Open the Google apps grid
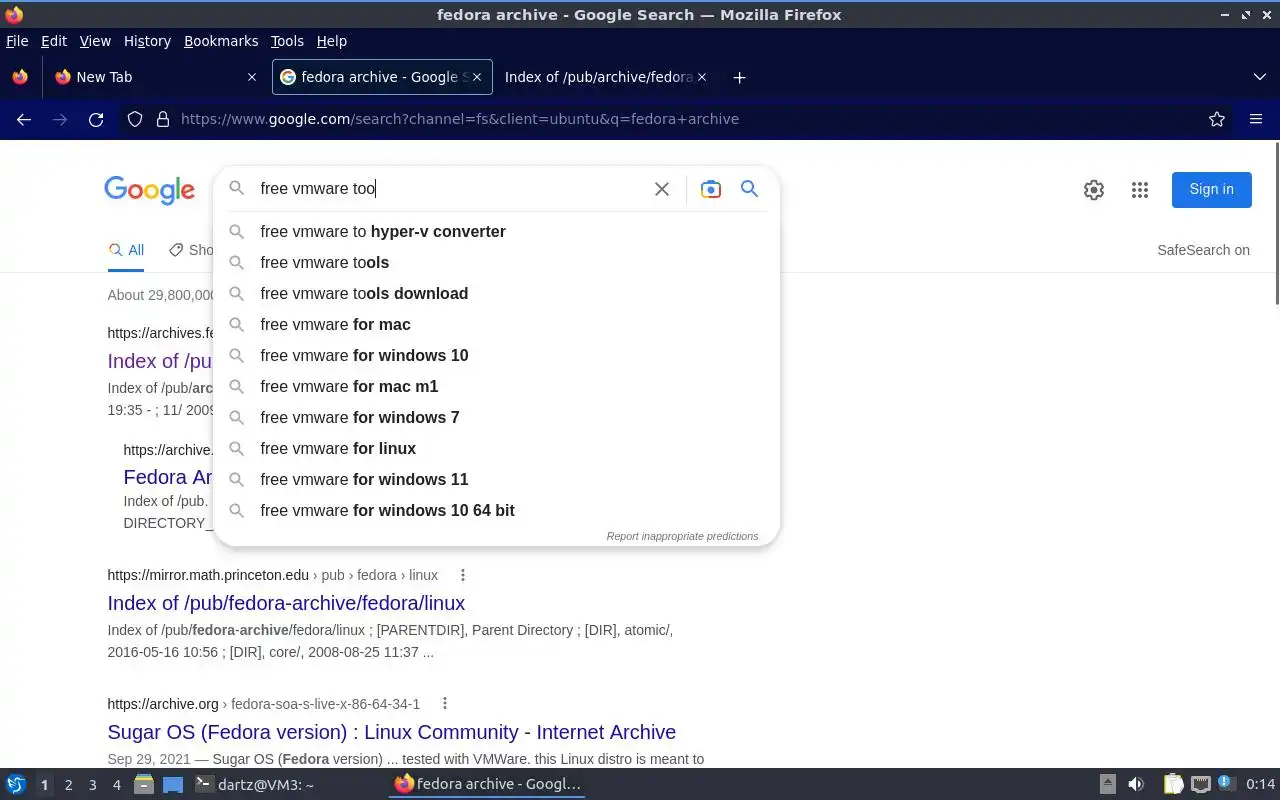1280x800 pixels. pyautogui.click(x=1140, y=190)
